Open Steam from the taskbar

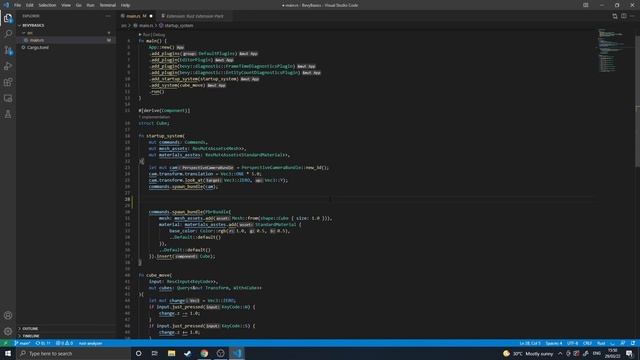click(188, 353)
